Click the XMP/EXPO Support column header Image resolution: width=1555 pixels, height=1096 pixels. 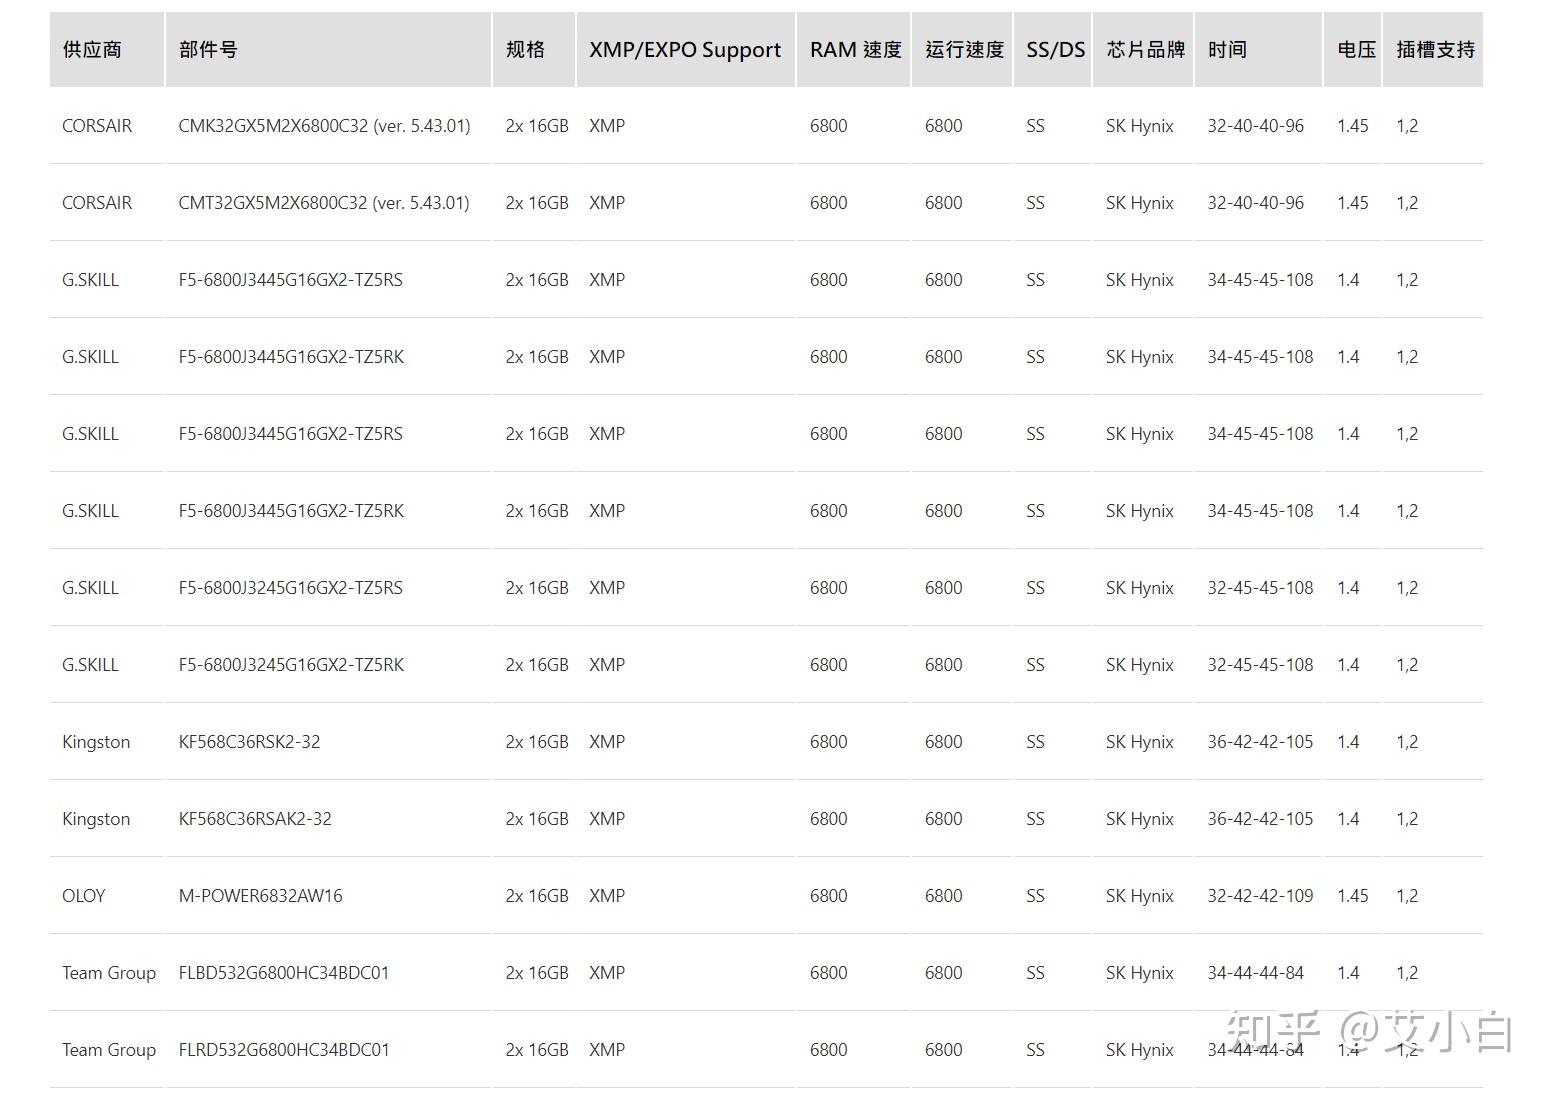coord(685,50)
